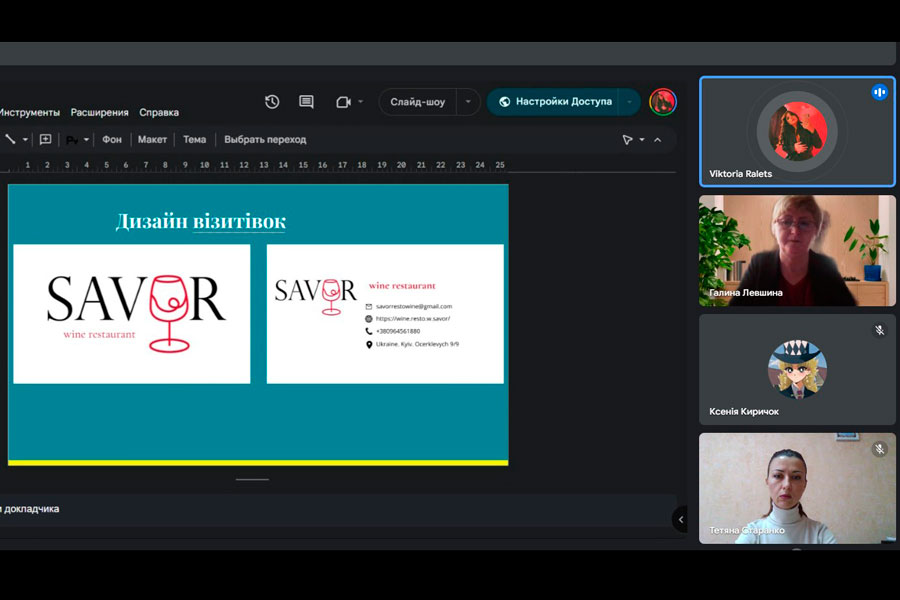Open the Справка menu
The image size is (900, 600).
pos(159,113)
